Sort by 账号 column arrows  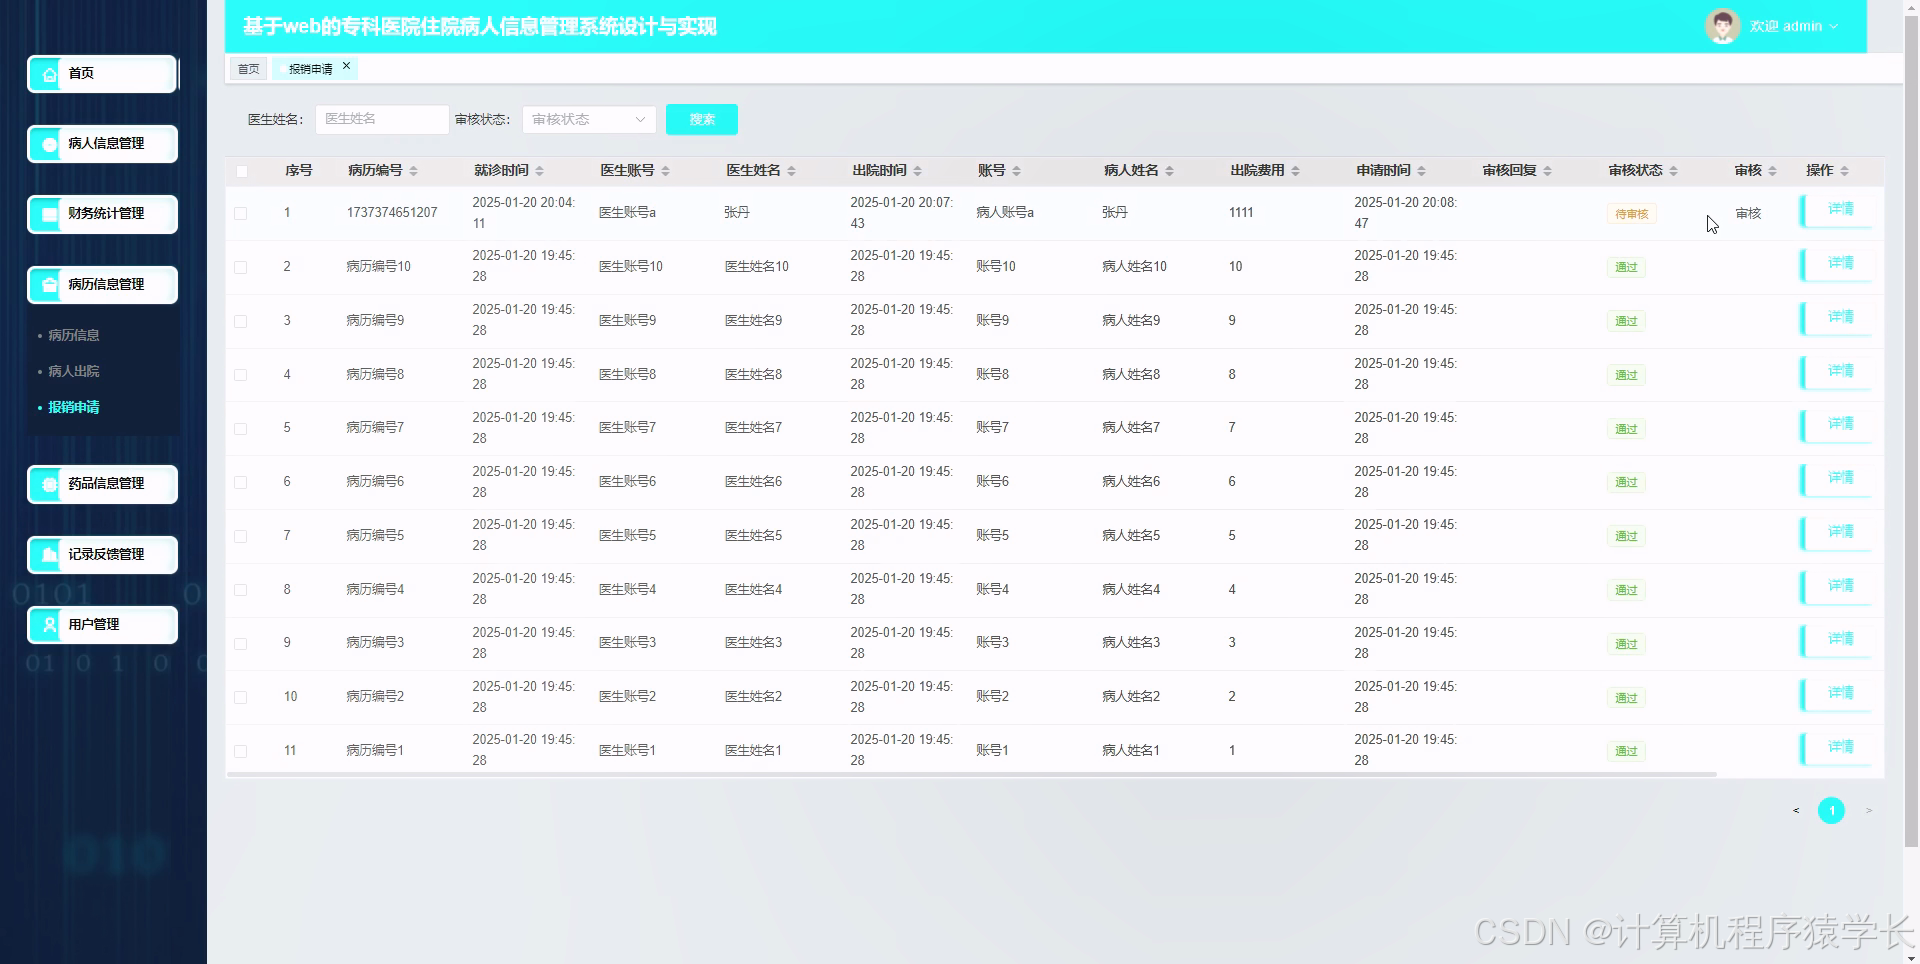coord(1016,171)
